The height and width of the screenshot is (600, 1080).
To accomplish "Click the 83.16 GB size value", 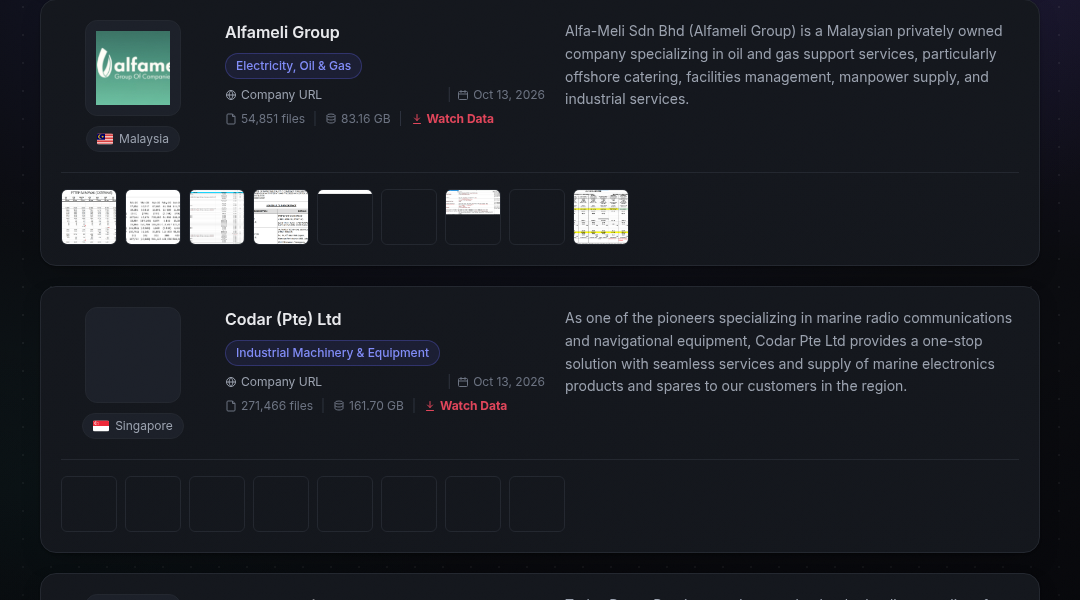I will (366, 119).
